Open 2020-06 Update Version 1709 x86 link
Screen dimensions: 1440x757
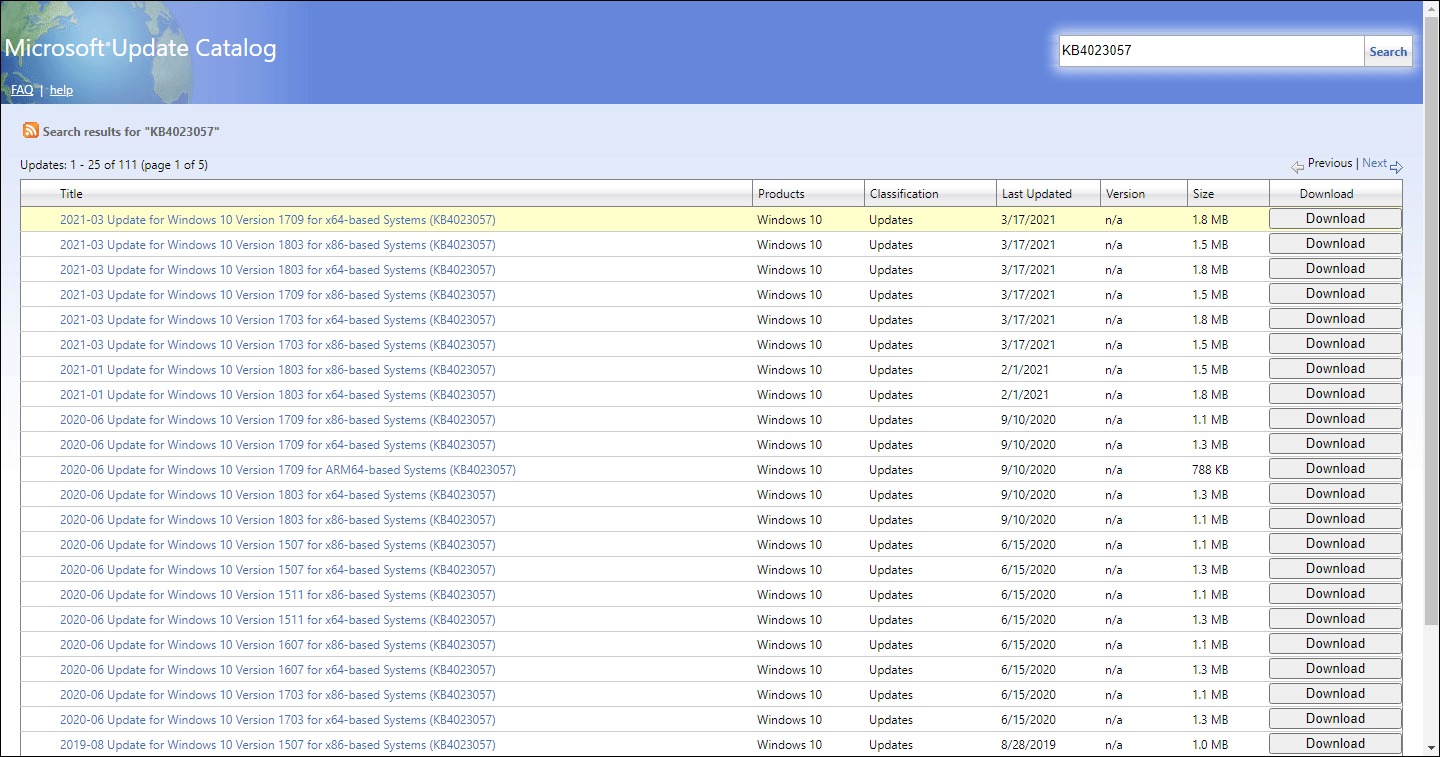pyautogui.click(x=277, y=420)
